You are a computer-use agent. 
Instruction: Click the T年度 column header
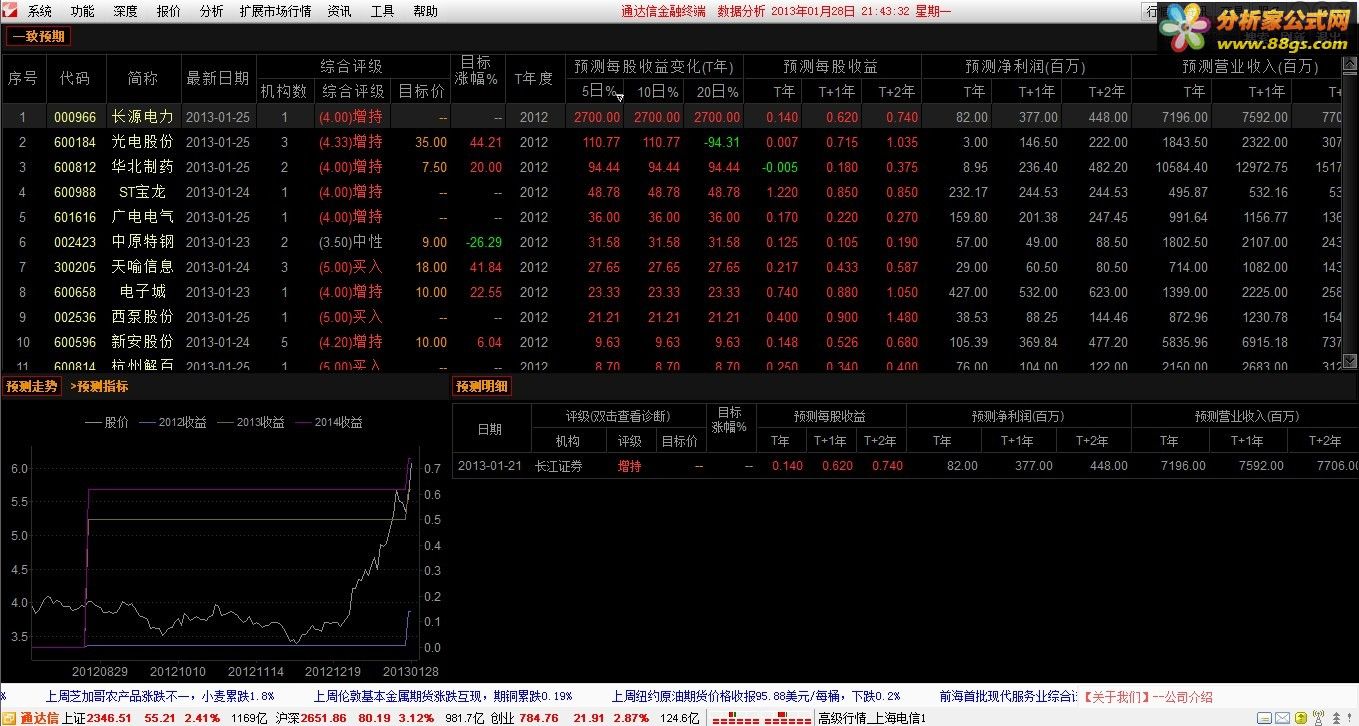(534, 78)
